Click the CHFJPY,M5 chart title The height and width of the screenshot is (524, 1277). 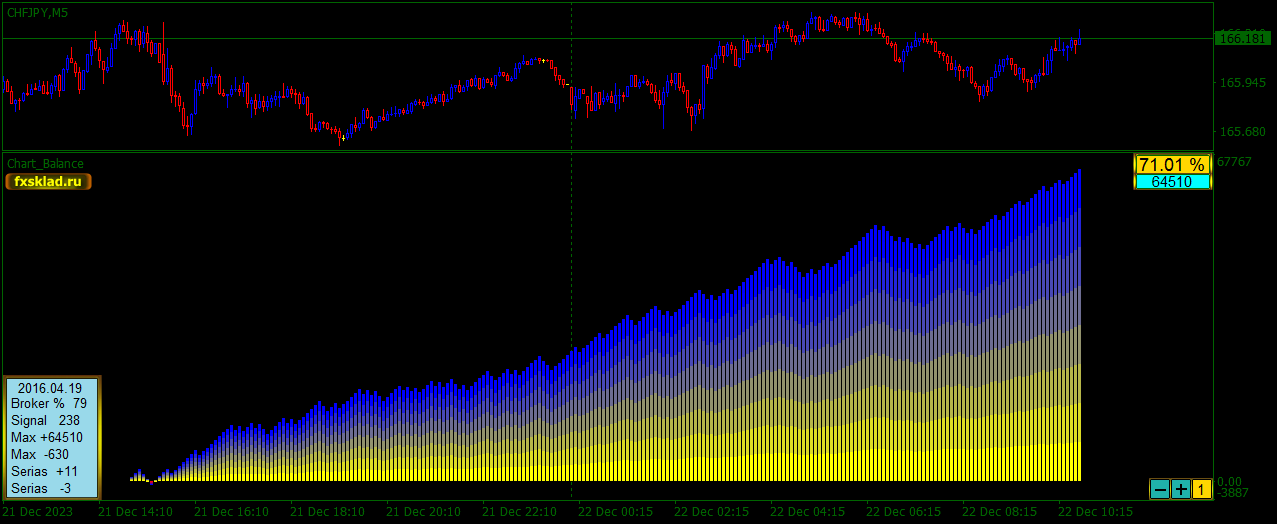point(38,12)
